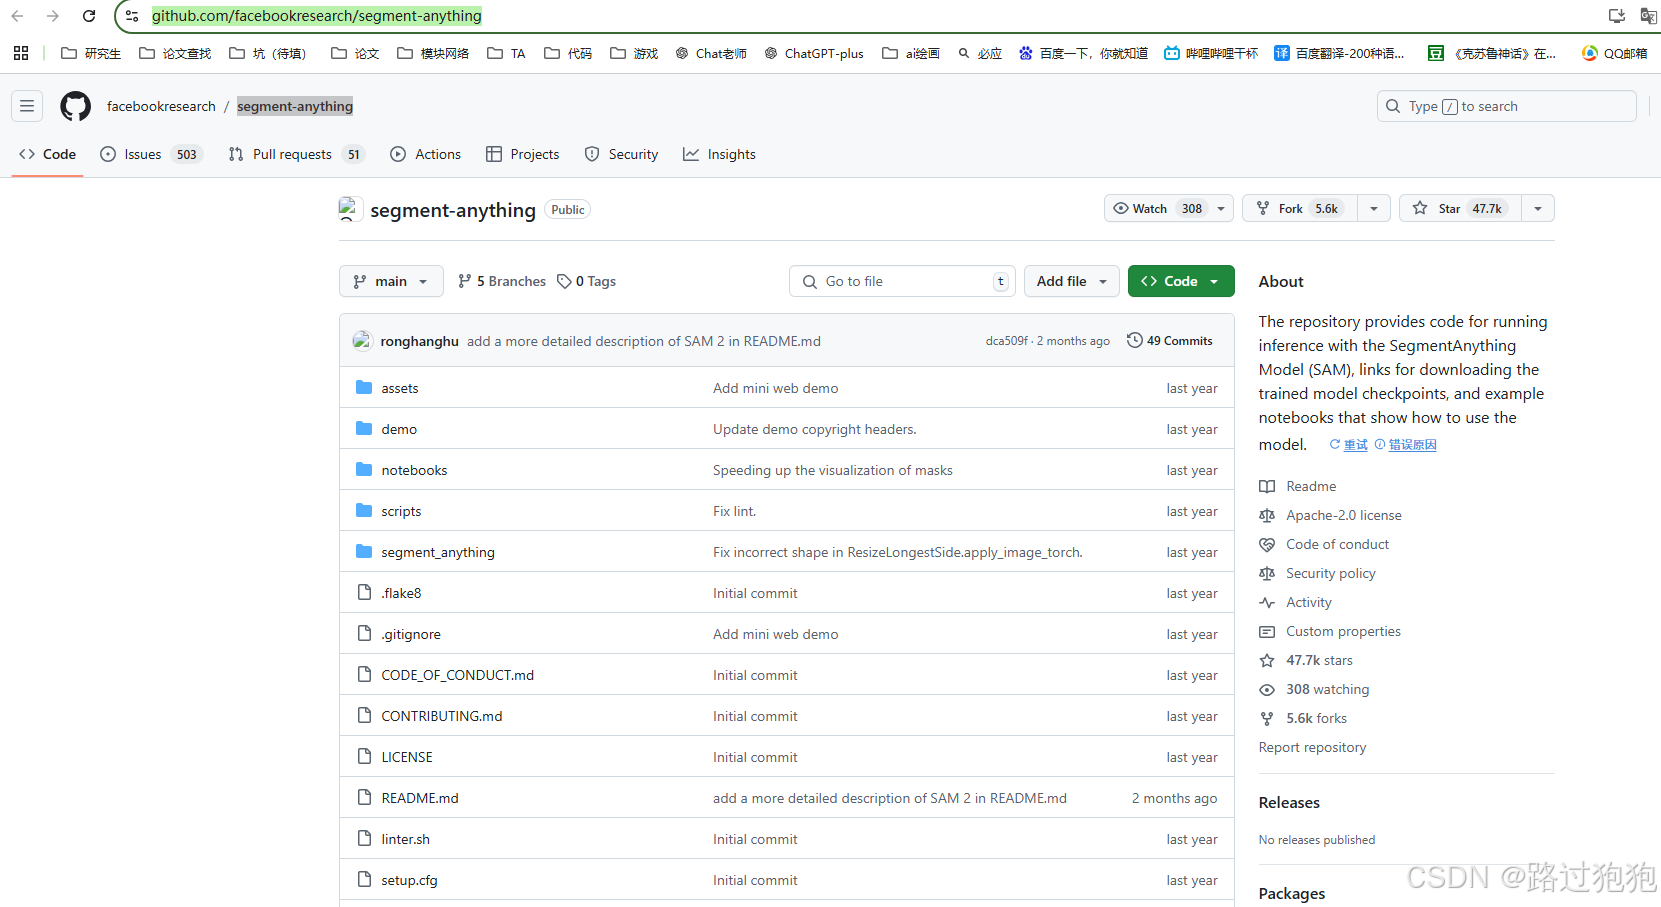This screenshot has width=1661, height=907.
Task: Open the 0 Tags link
Action: (586, 281)
